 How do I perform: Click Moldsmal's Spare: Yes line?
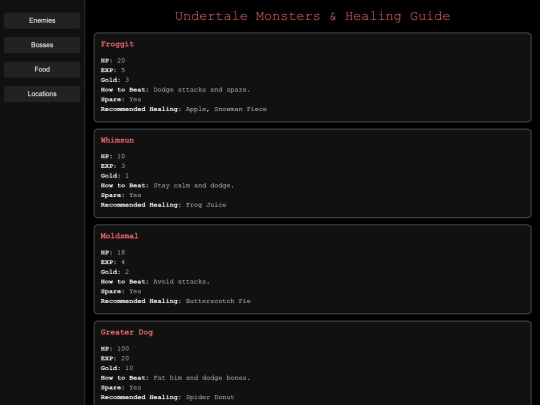pyautogui.click(x=121, y=291)
